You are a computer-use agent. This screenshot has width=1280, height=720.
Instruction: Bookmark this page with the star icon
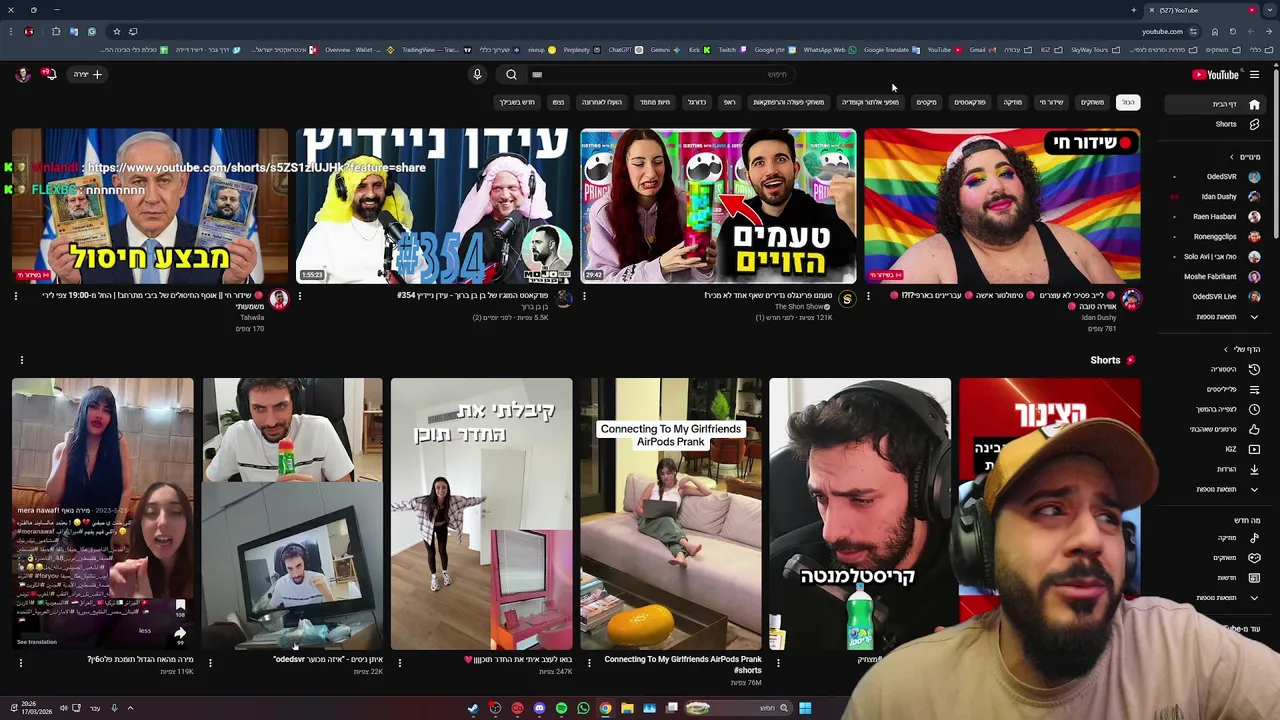(x=116, y=31)
